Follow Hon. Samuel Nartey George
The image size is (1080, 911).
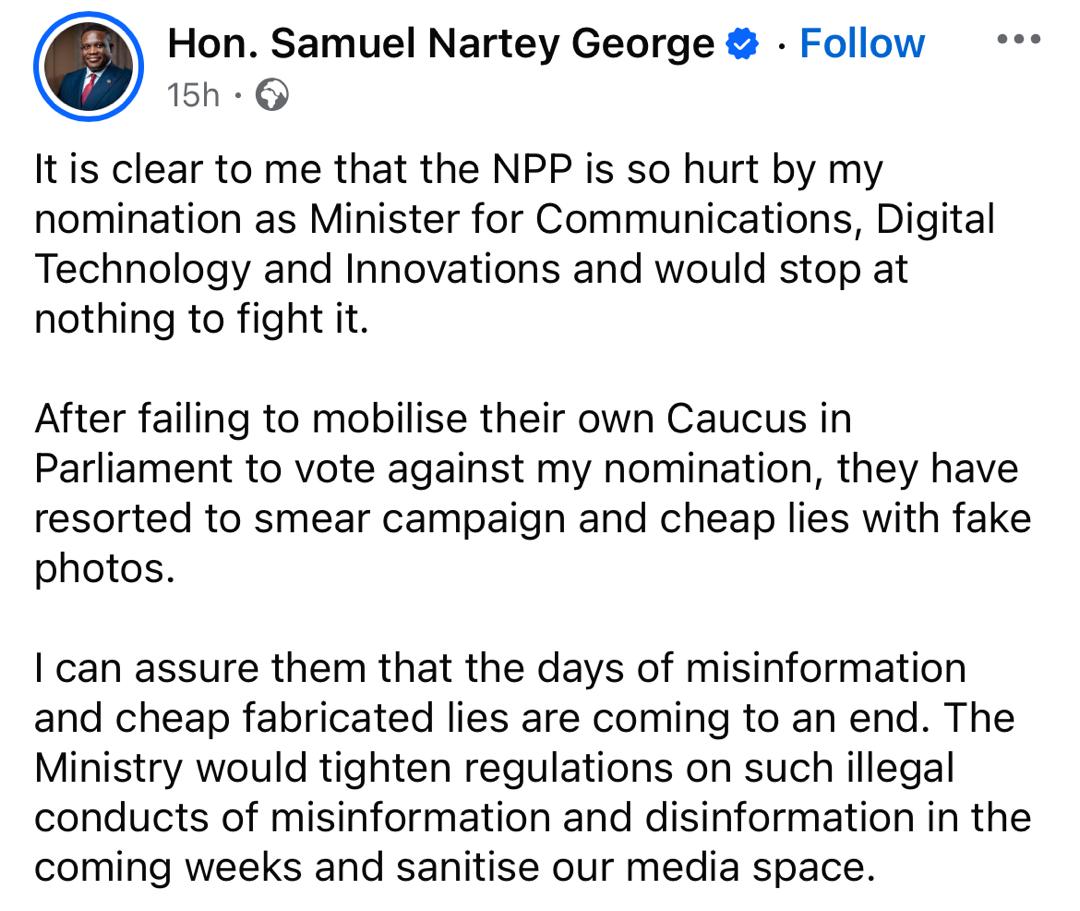[862, 44]
